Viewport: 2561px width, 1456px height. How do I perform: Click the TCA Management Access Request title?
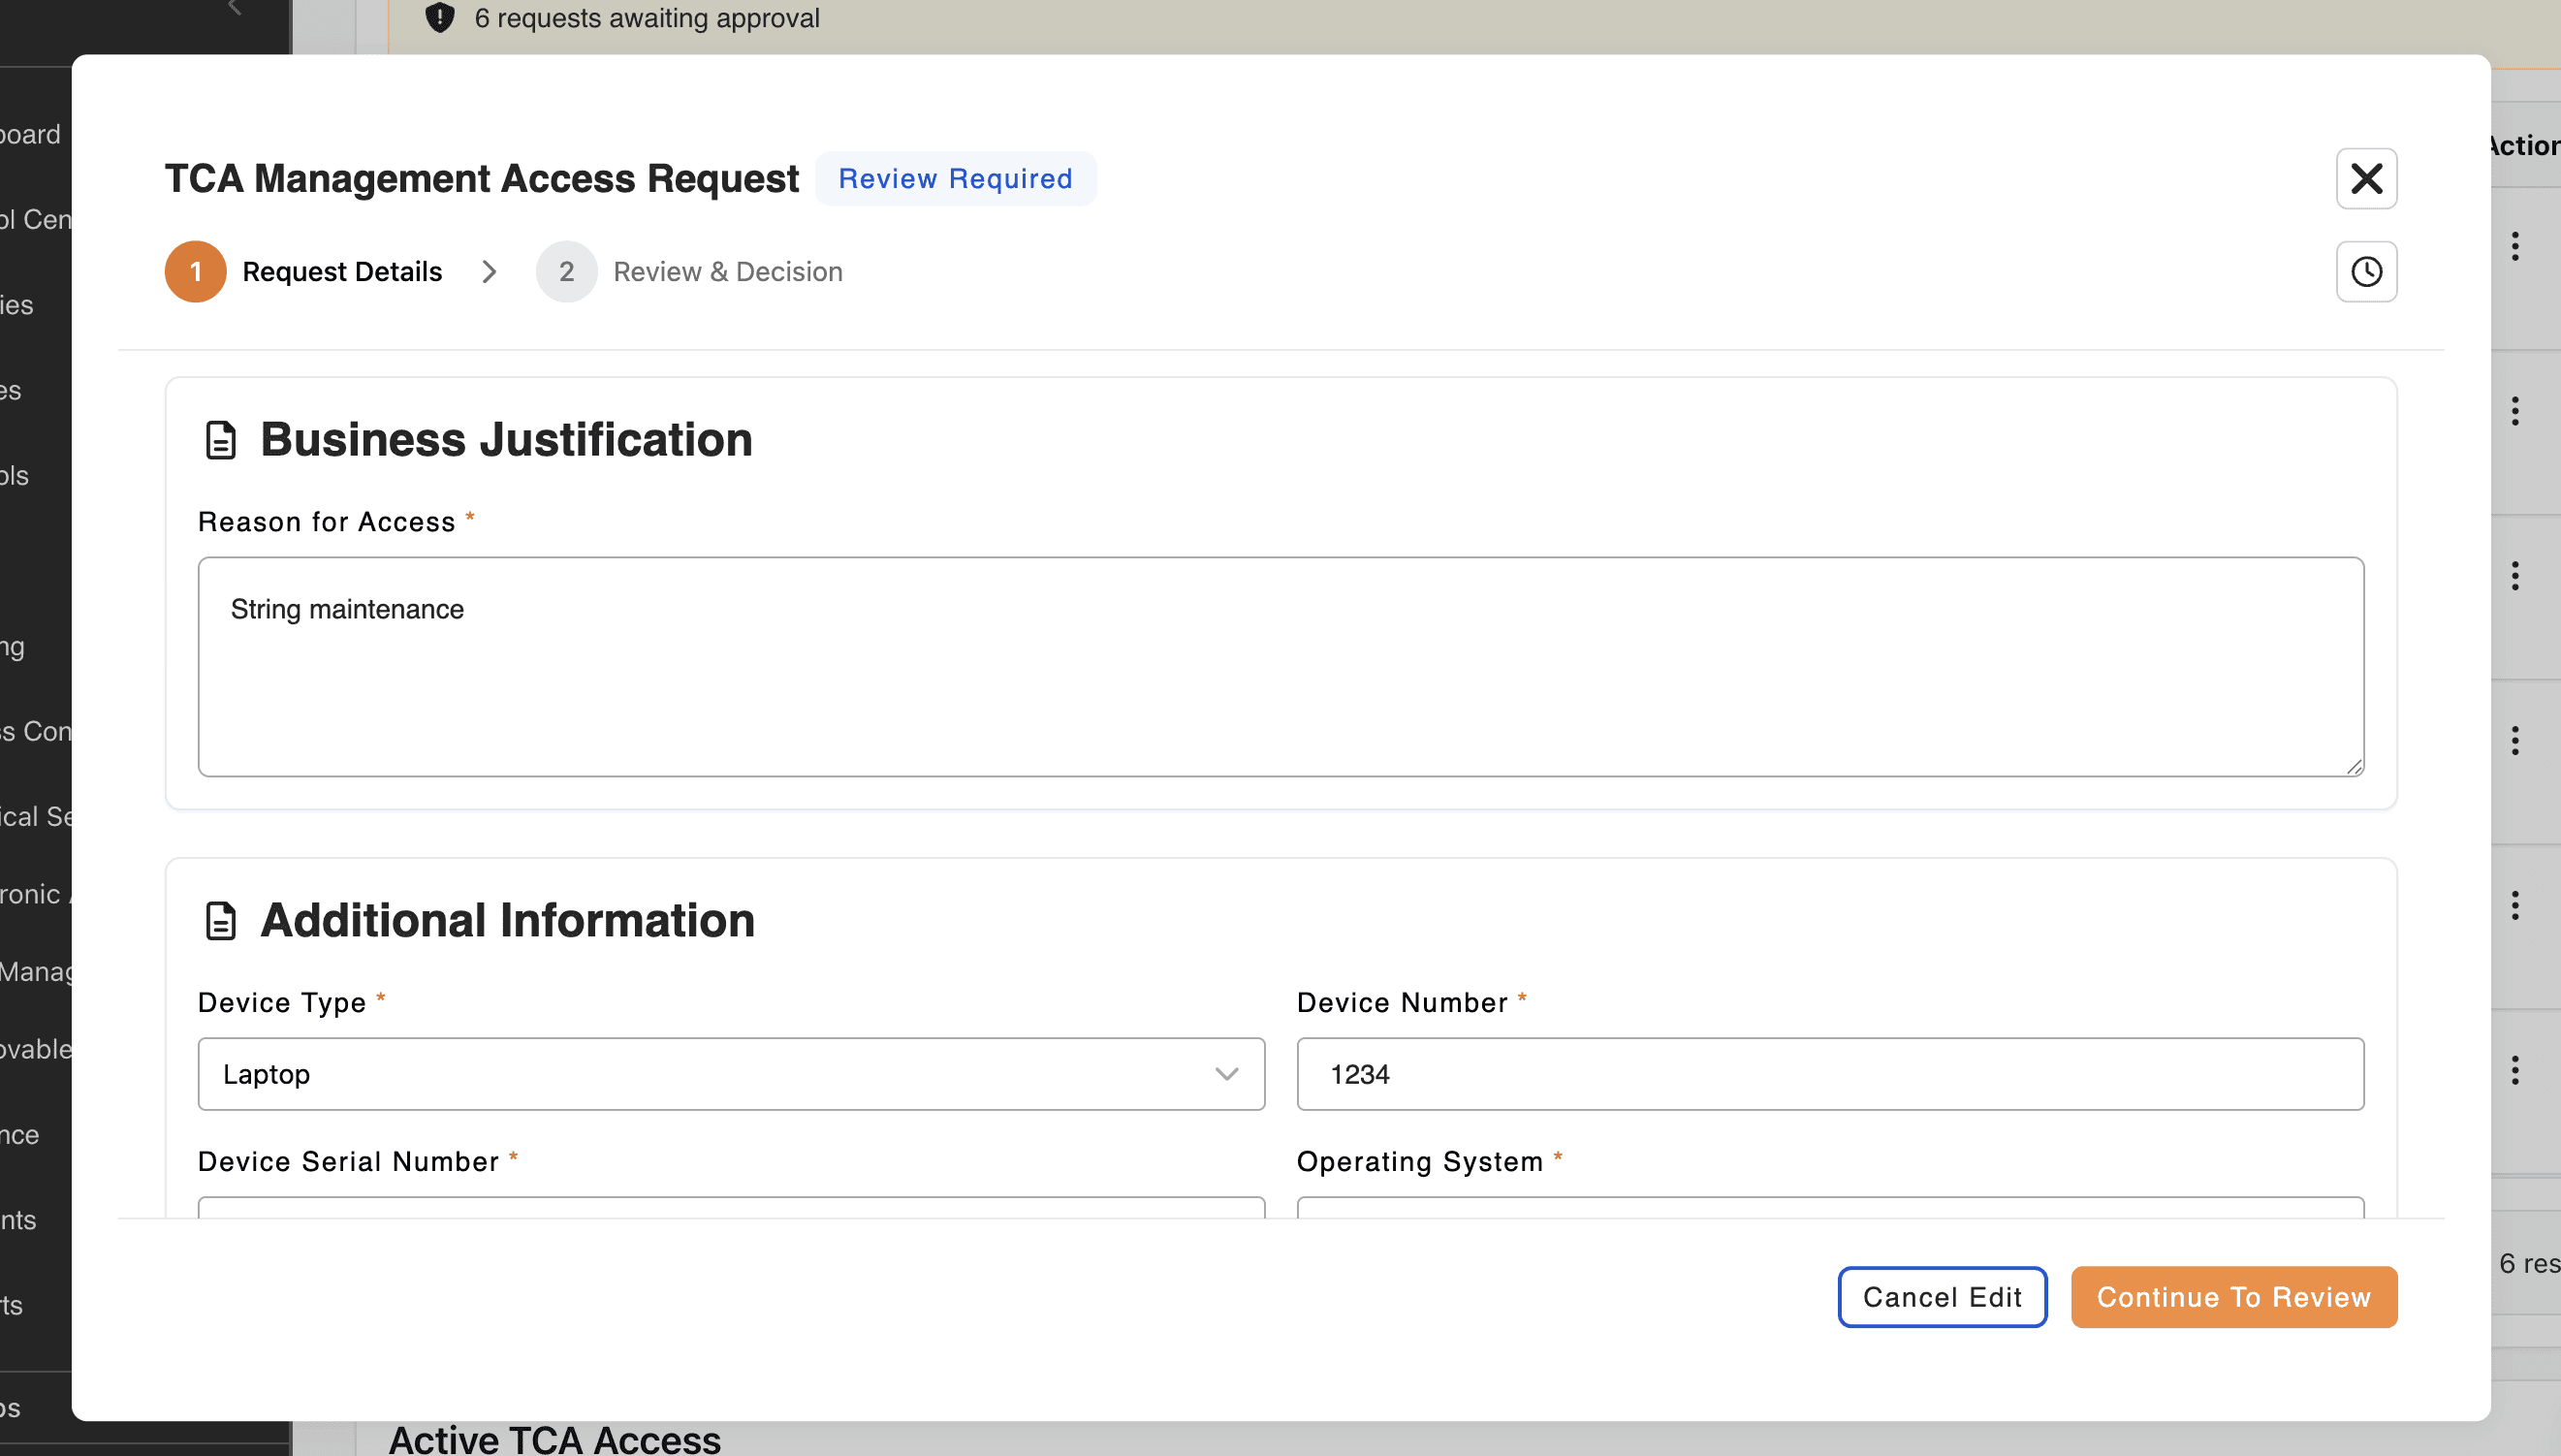pos(482,179)
